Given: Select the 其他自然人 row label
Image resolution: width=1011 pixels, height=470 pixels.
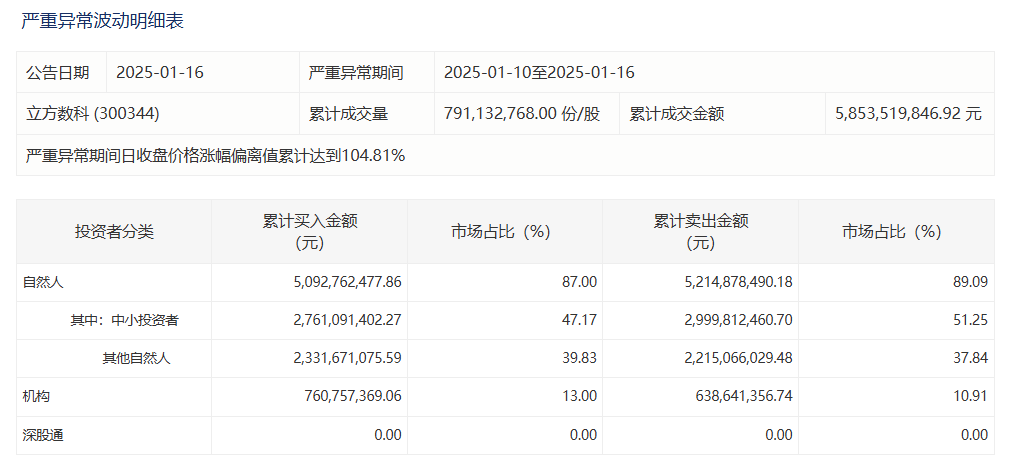Looking at the screenshot, I should [136, 359].
